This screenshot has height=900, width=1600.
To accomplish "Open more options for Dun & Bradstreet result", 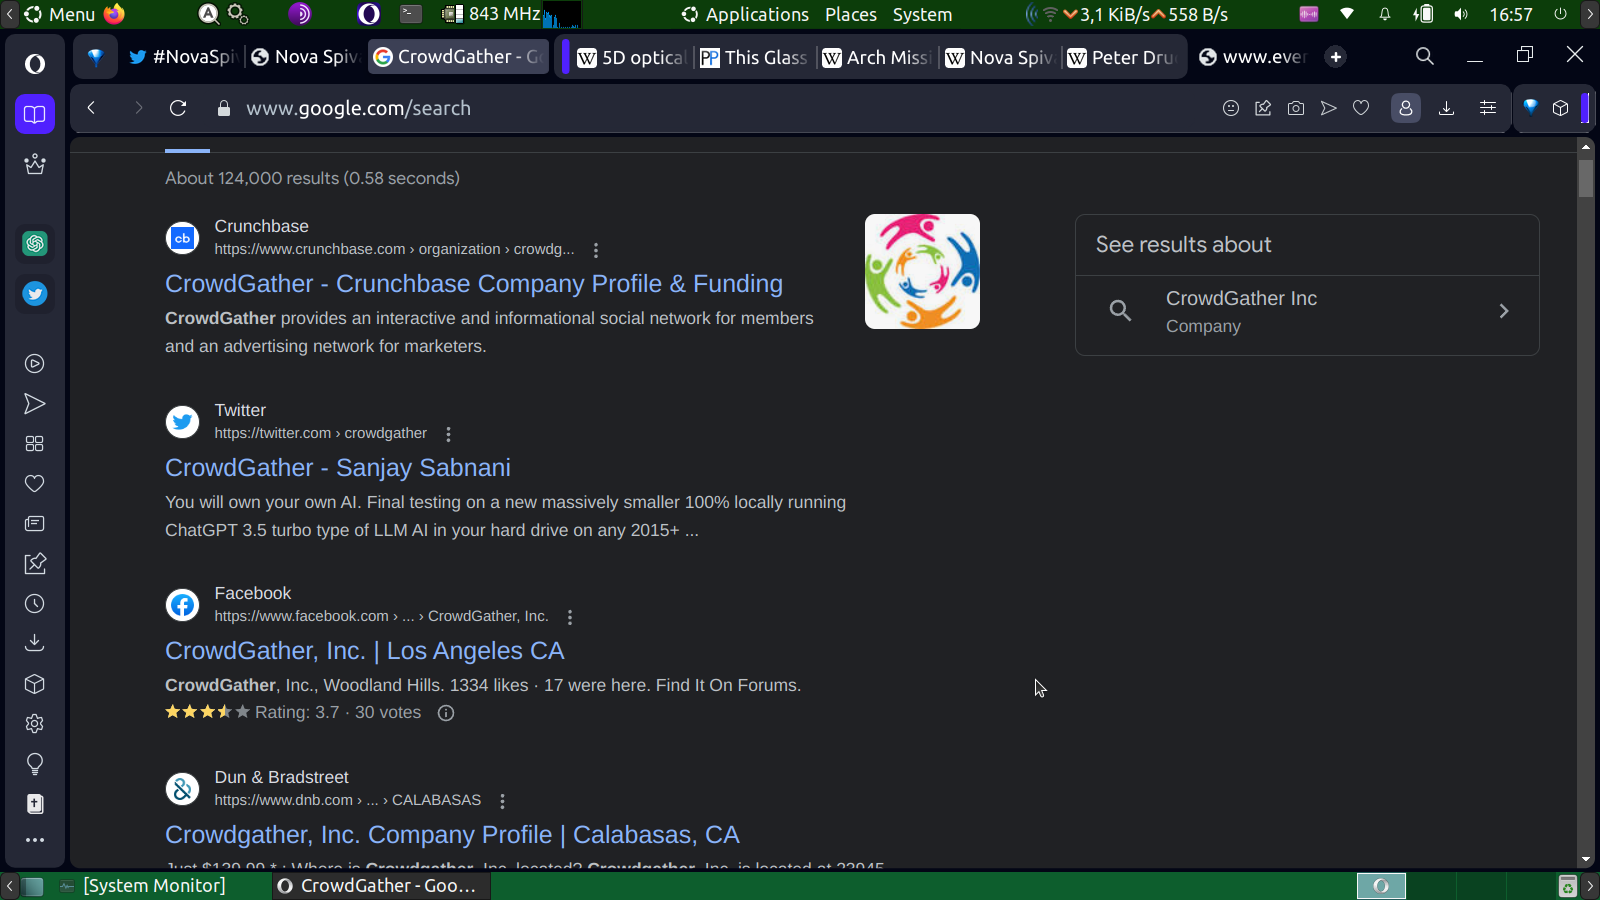I will tap(502, 801).
